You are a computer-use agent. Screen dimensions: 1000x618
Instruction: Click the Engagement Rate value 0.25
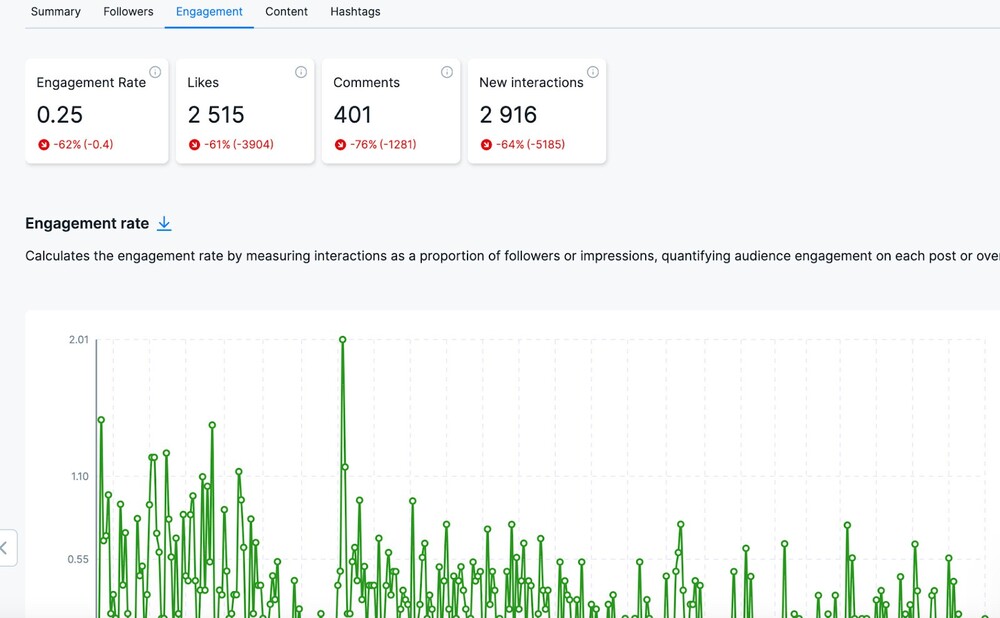coord(60,115)
